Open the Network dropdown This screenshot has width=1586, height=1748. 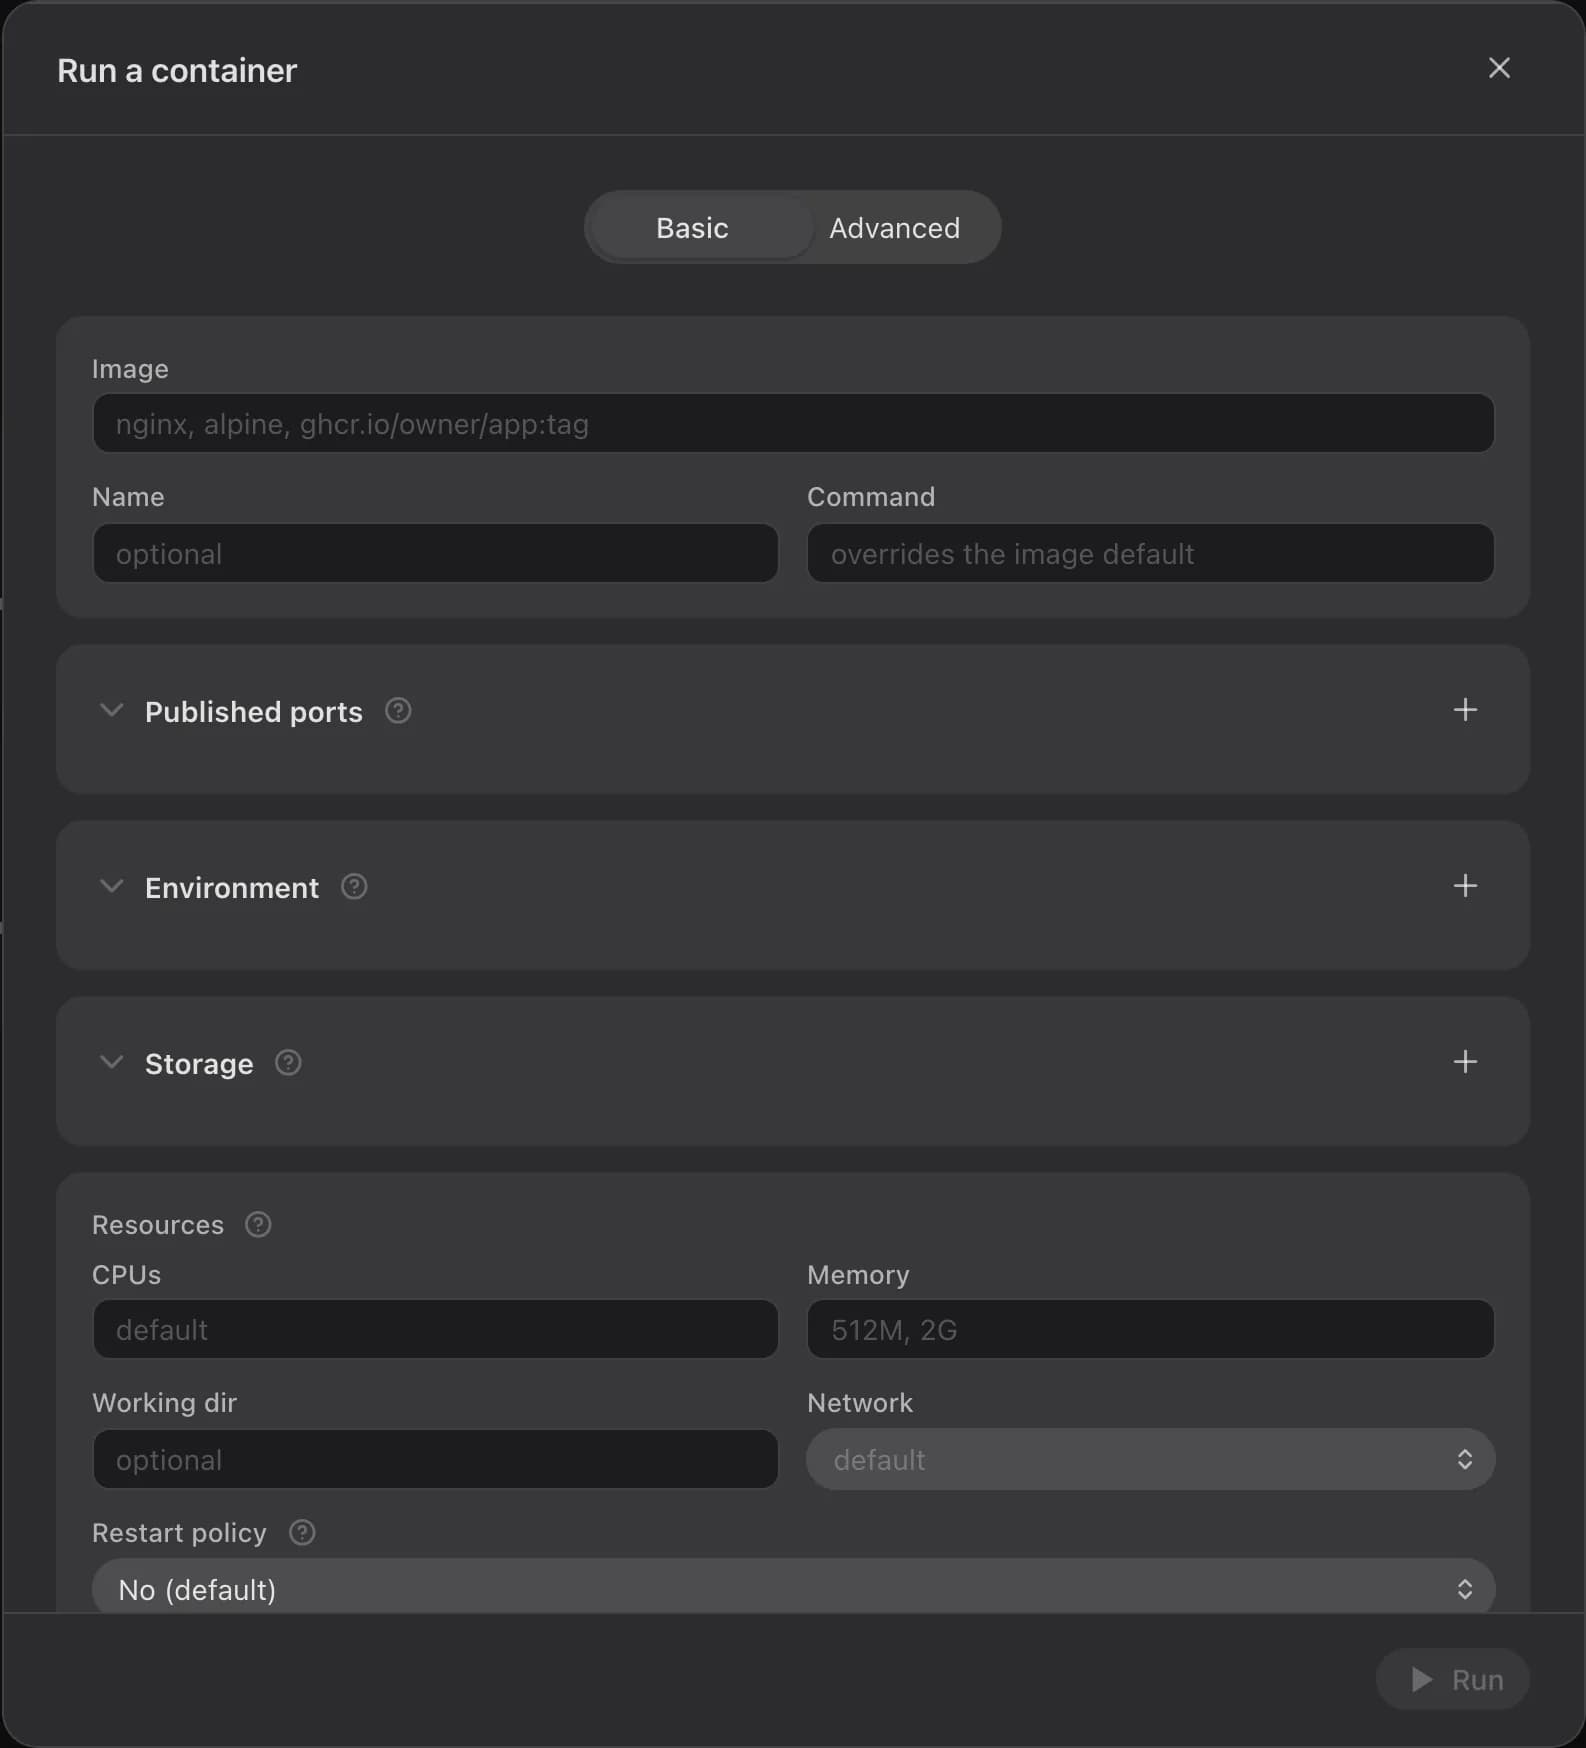click(x=1151, y=1460)
